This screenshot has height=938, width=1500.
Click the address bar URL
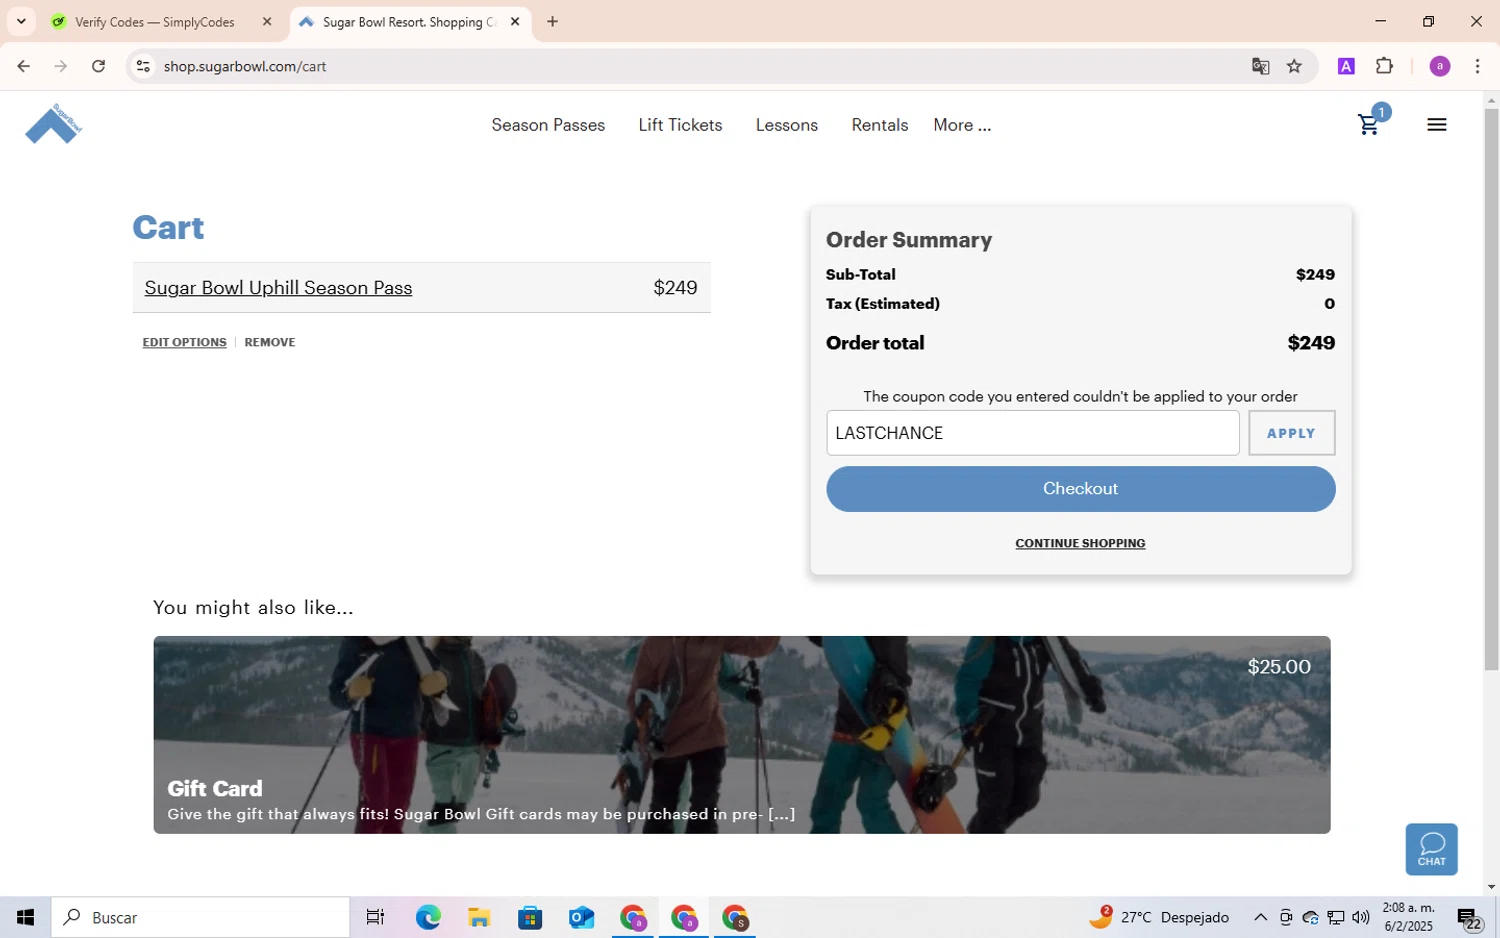pos(245,66)
